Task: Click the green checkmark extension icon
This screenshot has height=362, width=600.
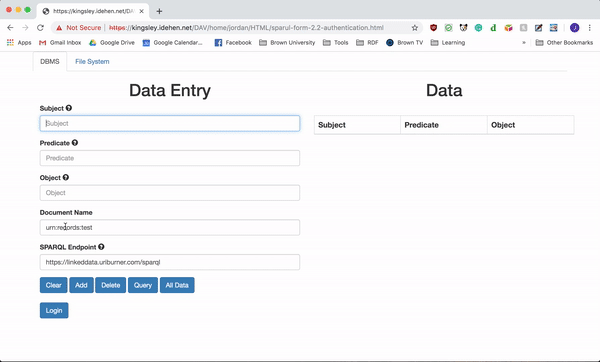Action: pos(448,28)
